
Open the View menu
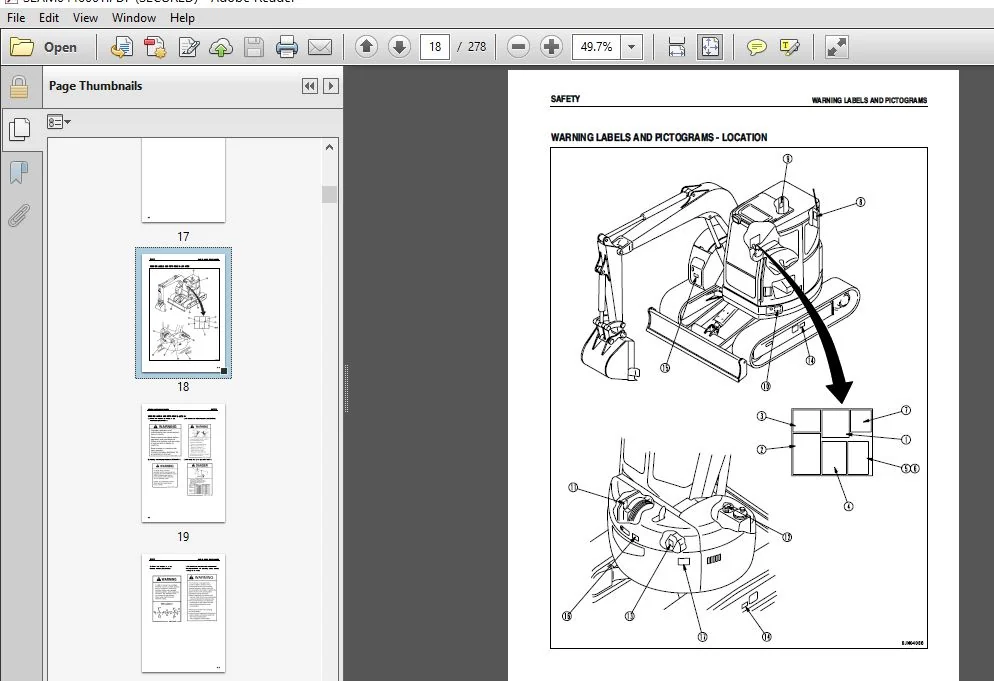pyautogui.click(x=85, y=18)
